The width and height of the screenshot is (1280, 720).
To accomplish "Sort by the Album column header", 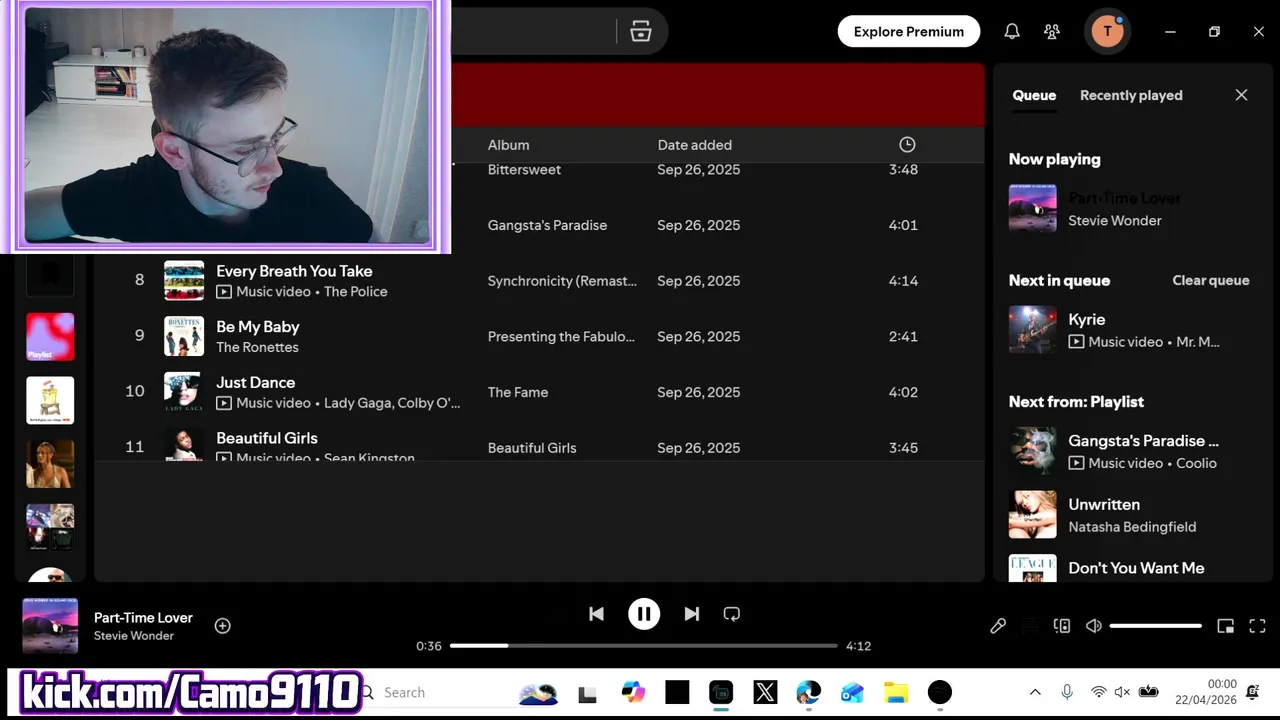I will point(508,145).
